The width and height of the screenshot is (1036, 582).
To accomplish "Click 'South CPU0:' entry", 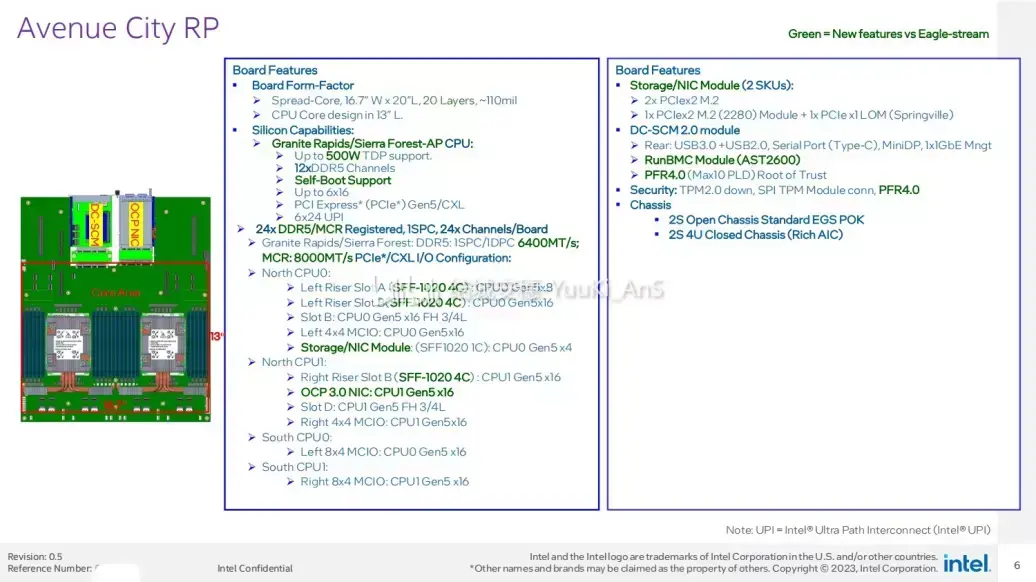I will pyautogui.click(x=297, y=437).
